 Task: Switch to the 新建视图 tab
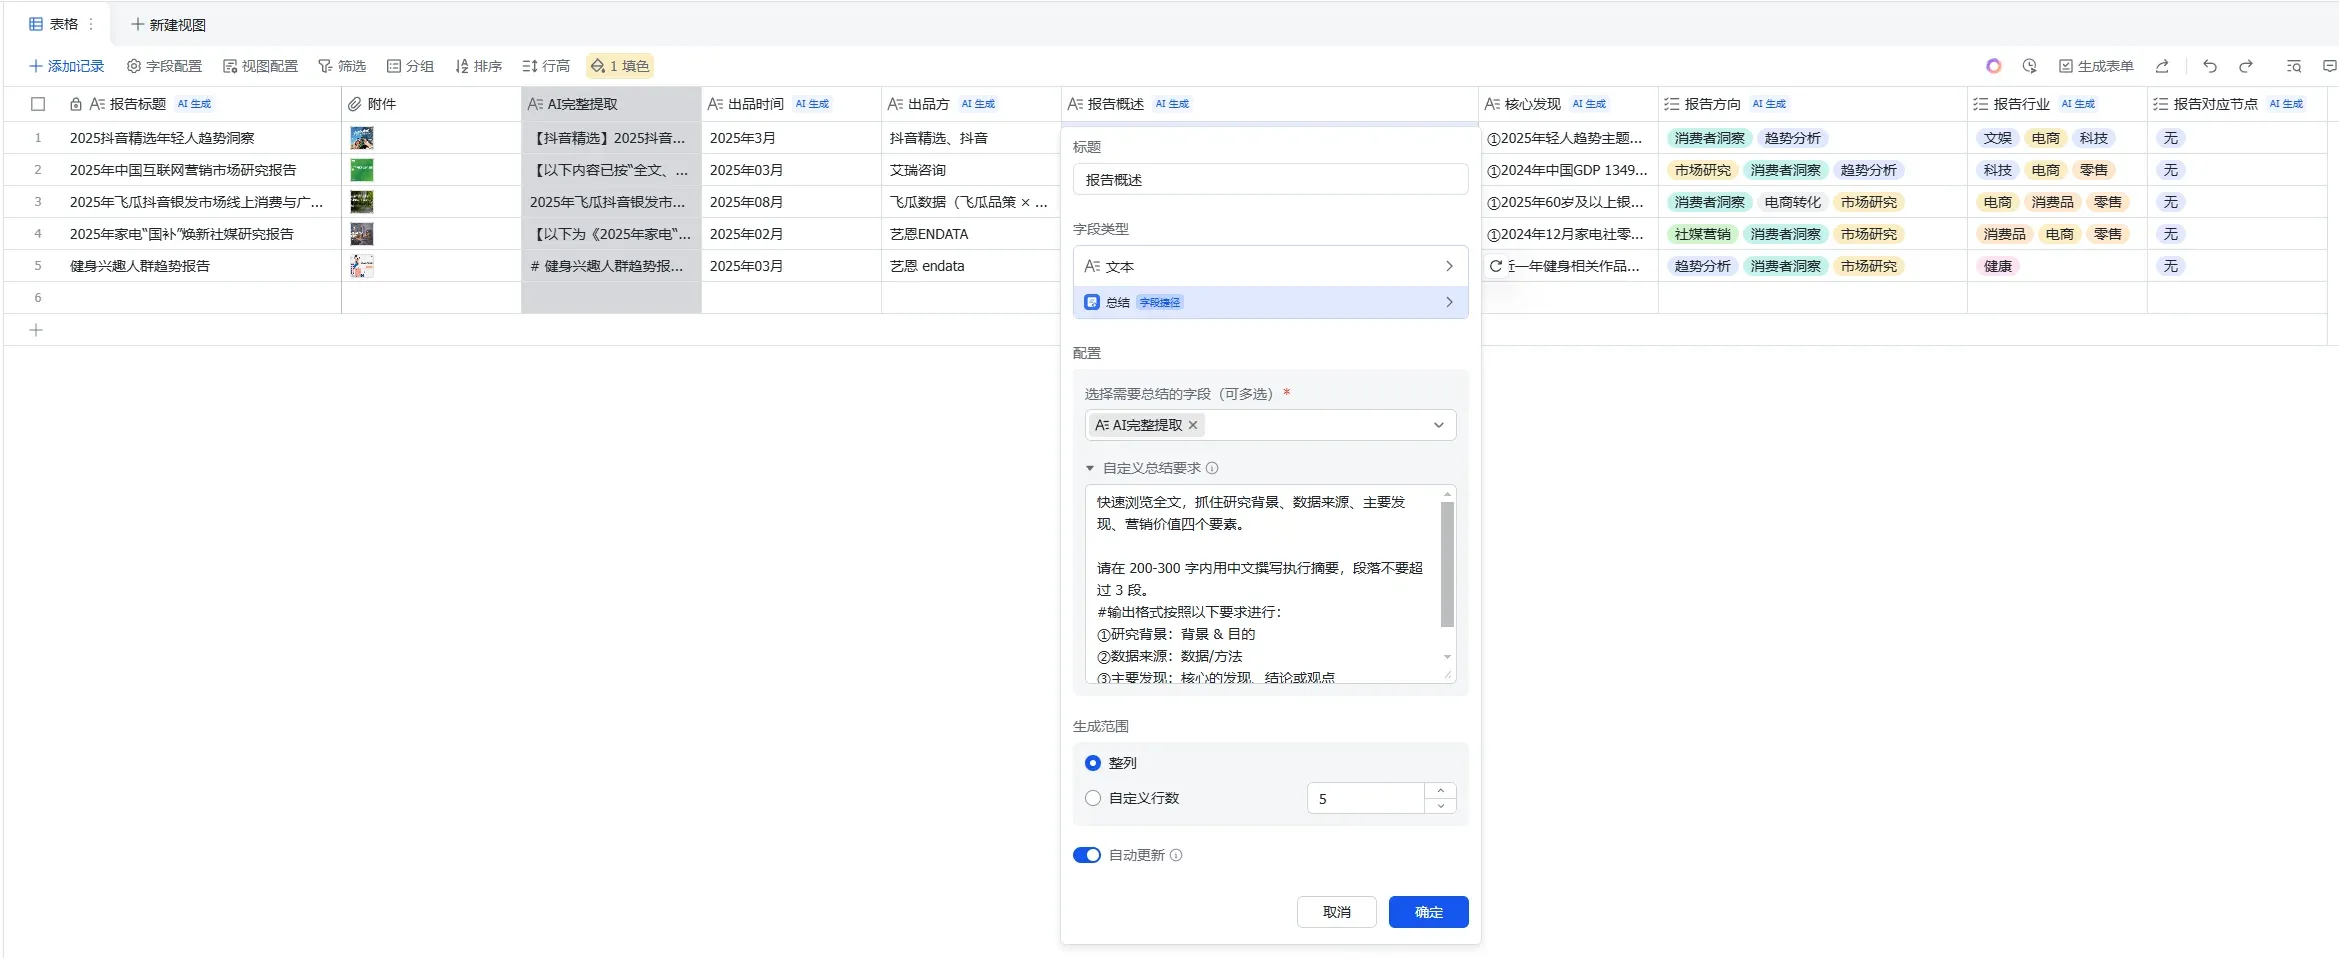coord(168,24)
